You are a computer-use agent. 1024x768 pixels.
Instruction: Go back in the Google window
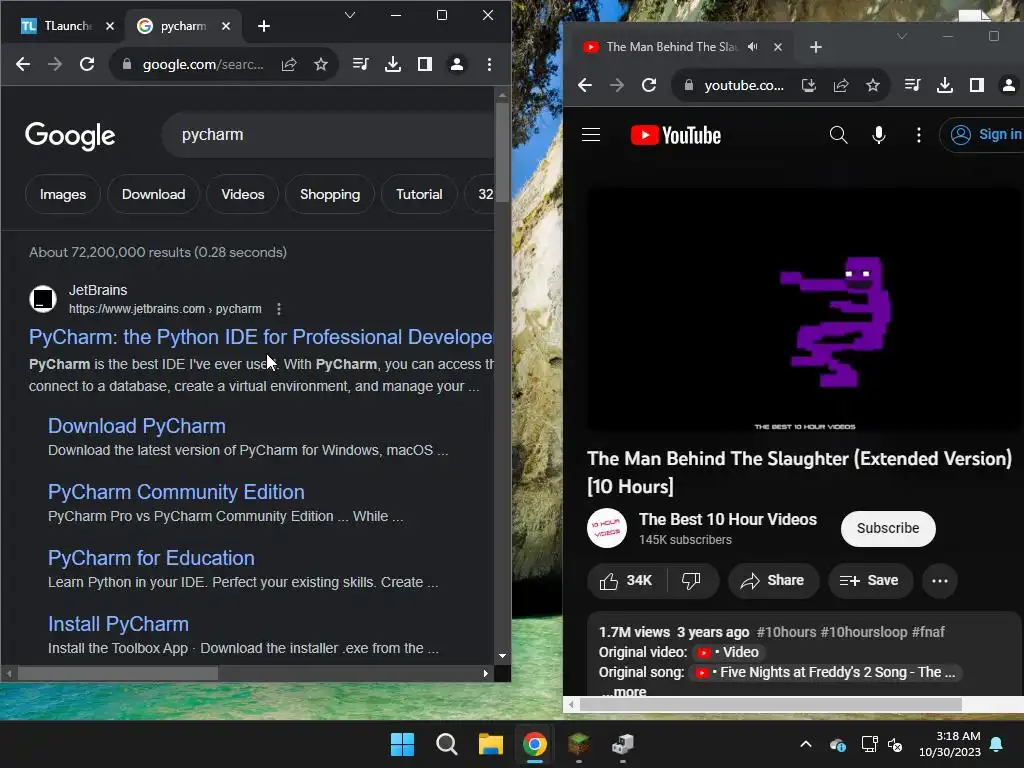point(23,64)
